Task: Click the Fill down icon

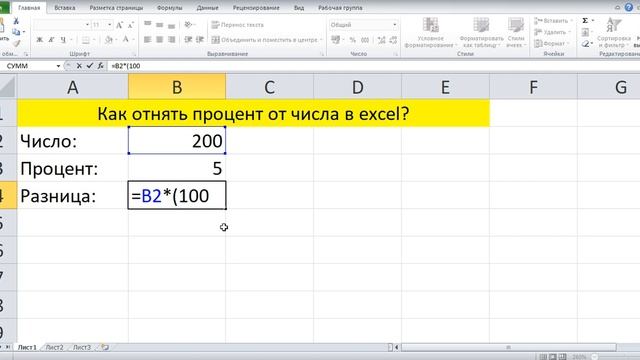Action: (x=585, y=32)
